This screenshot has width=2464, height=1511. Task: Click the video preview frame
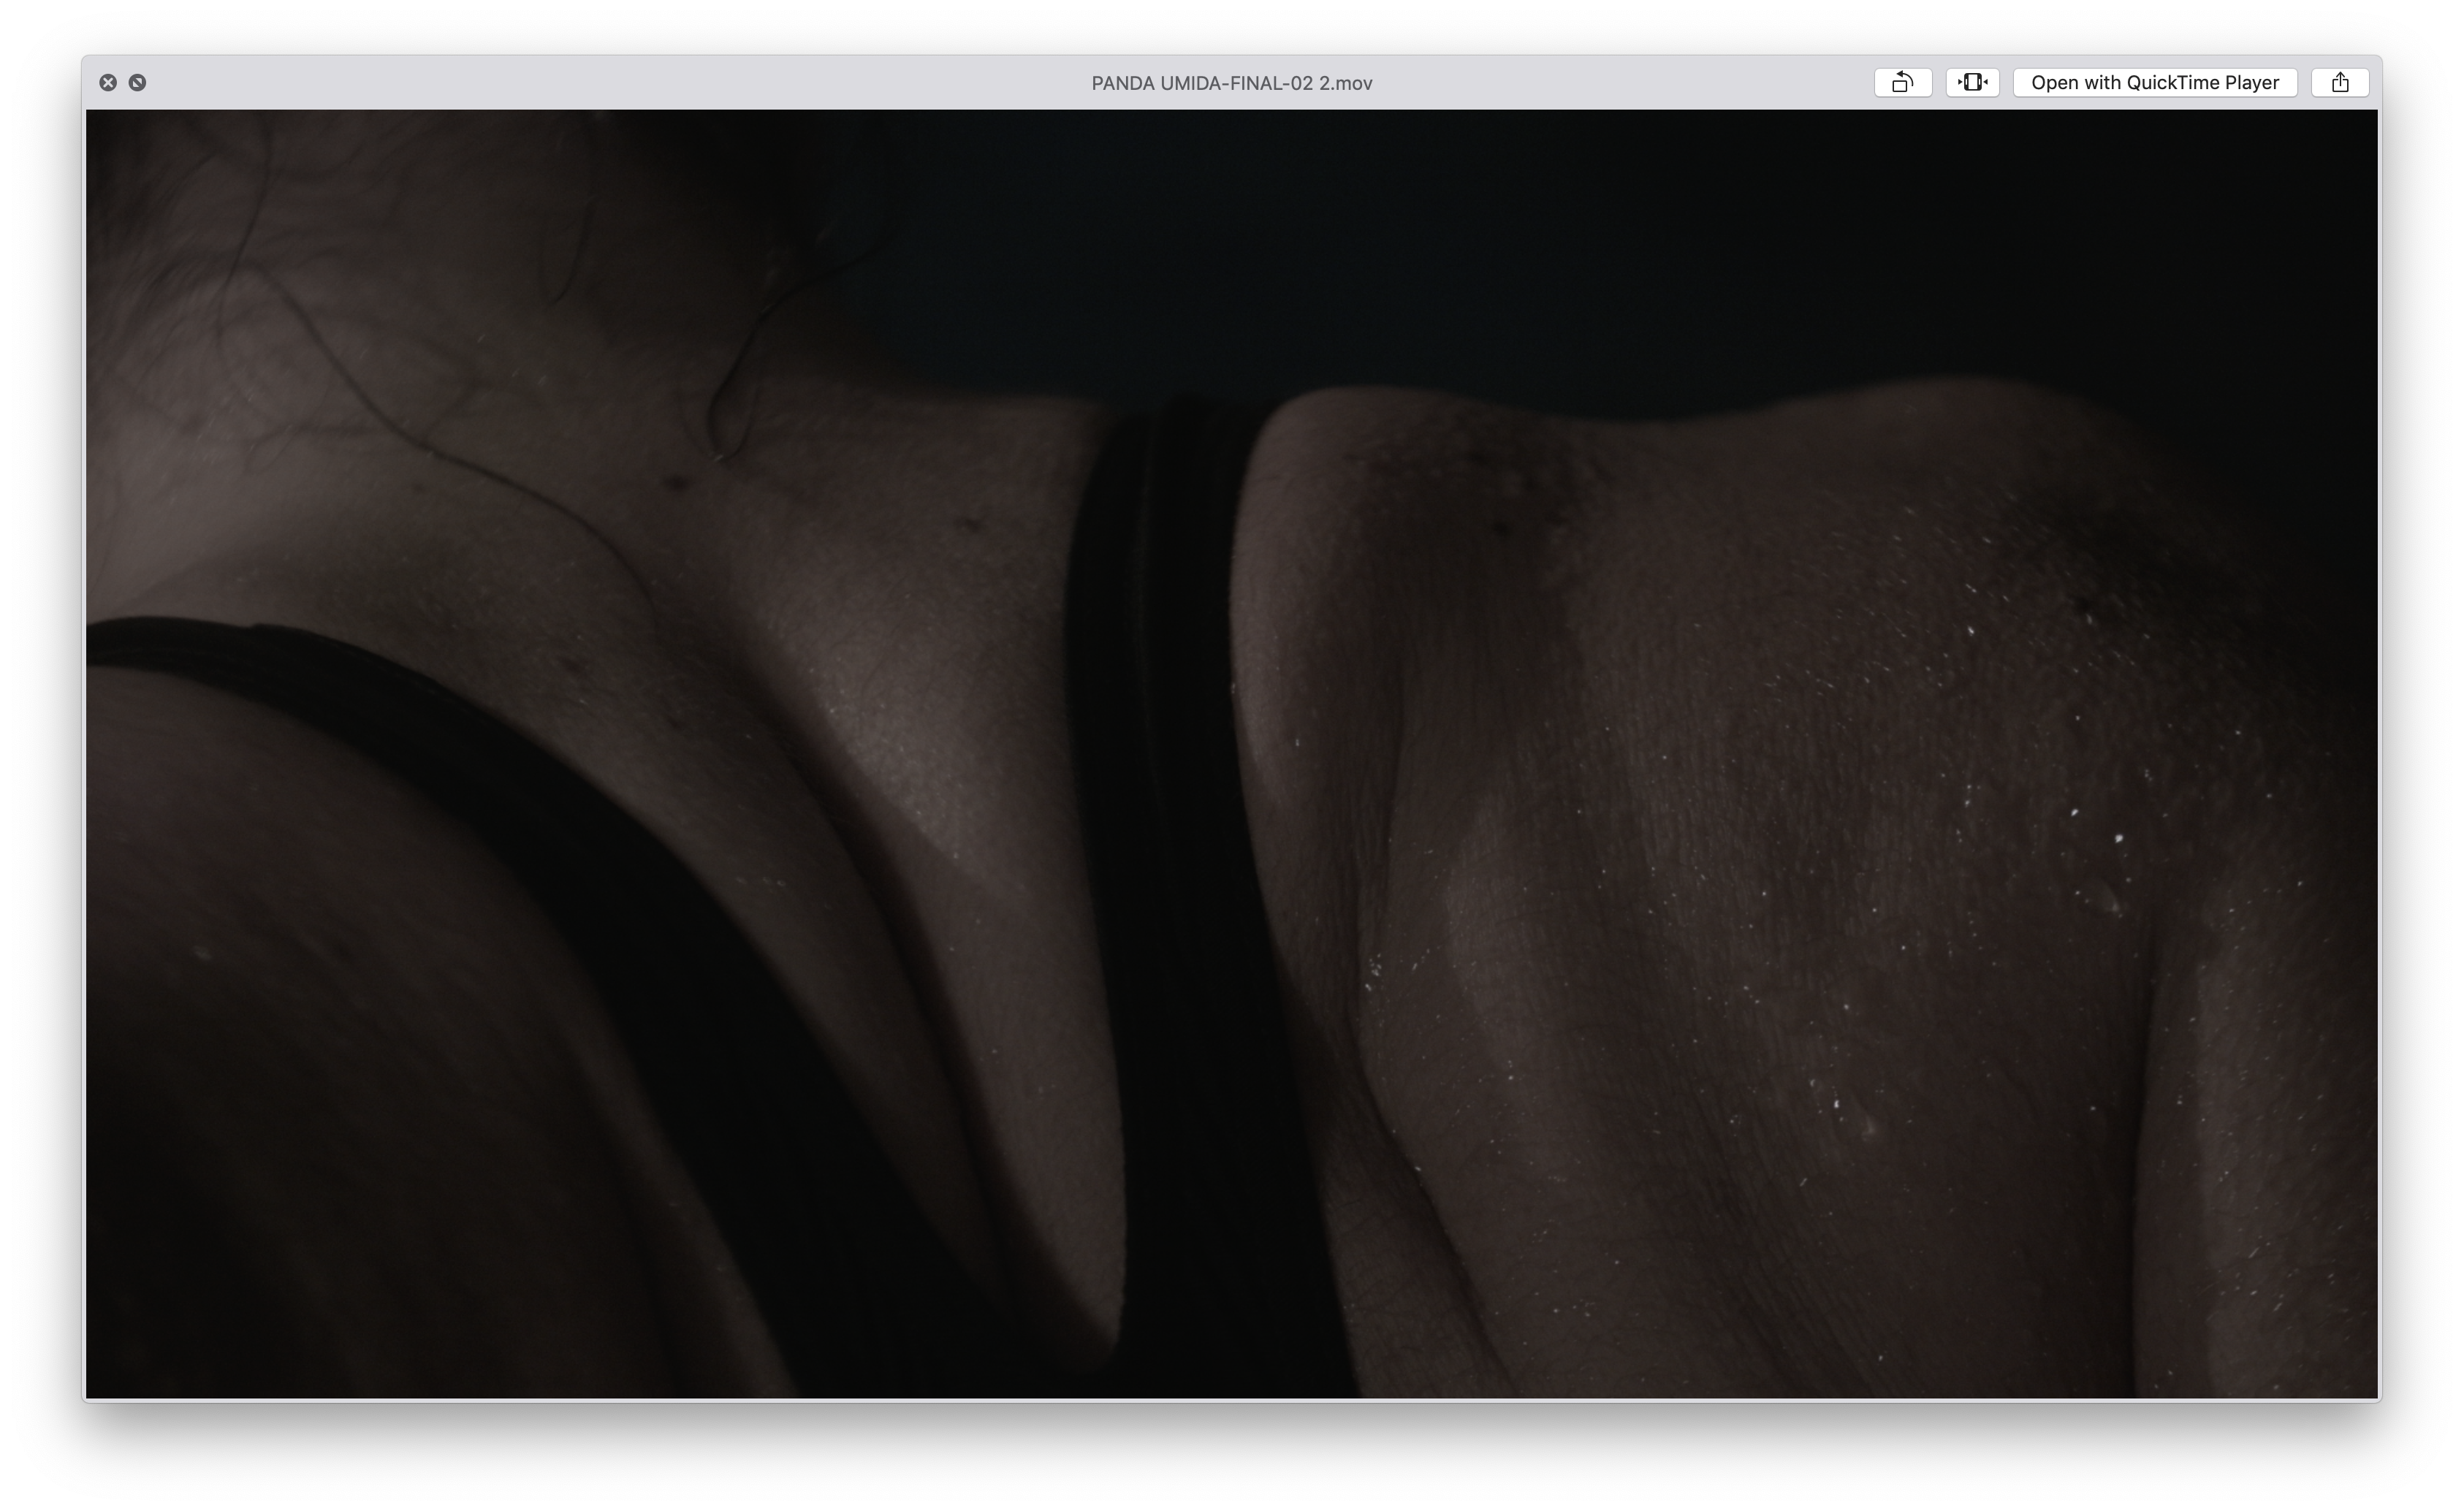tap(1231, 754)
